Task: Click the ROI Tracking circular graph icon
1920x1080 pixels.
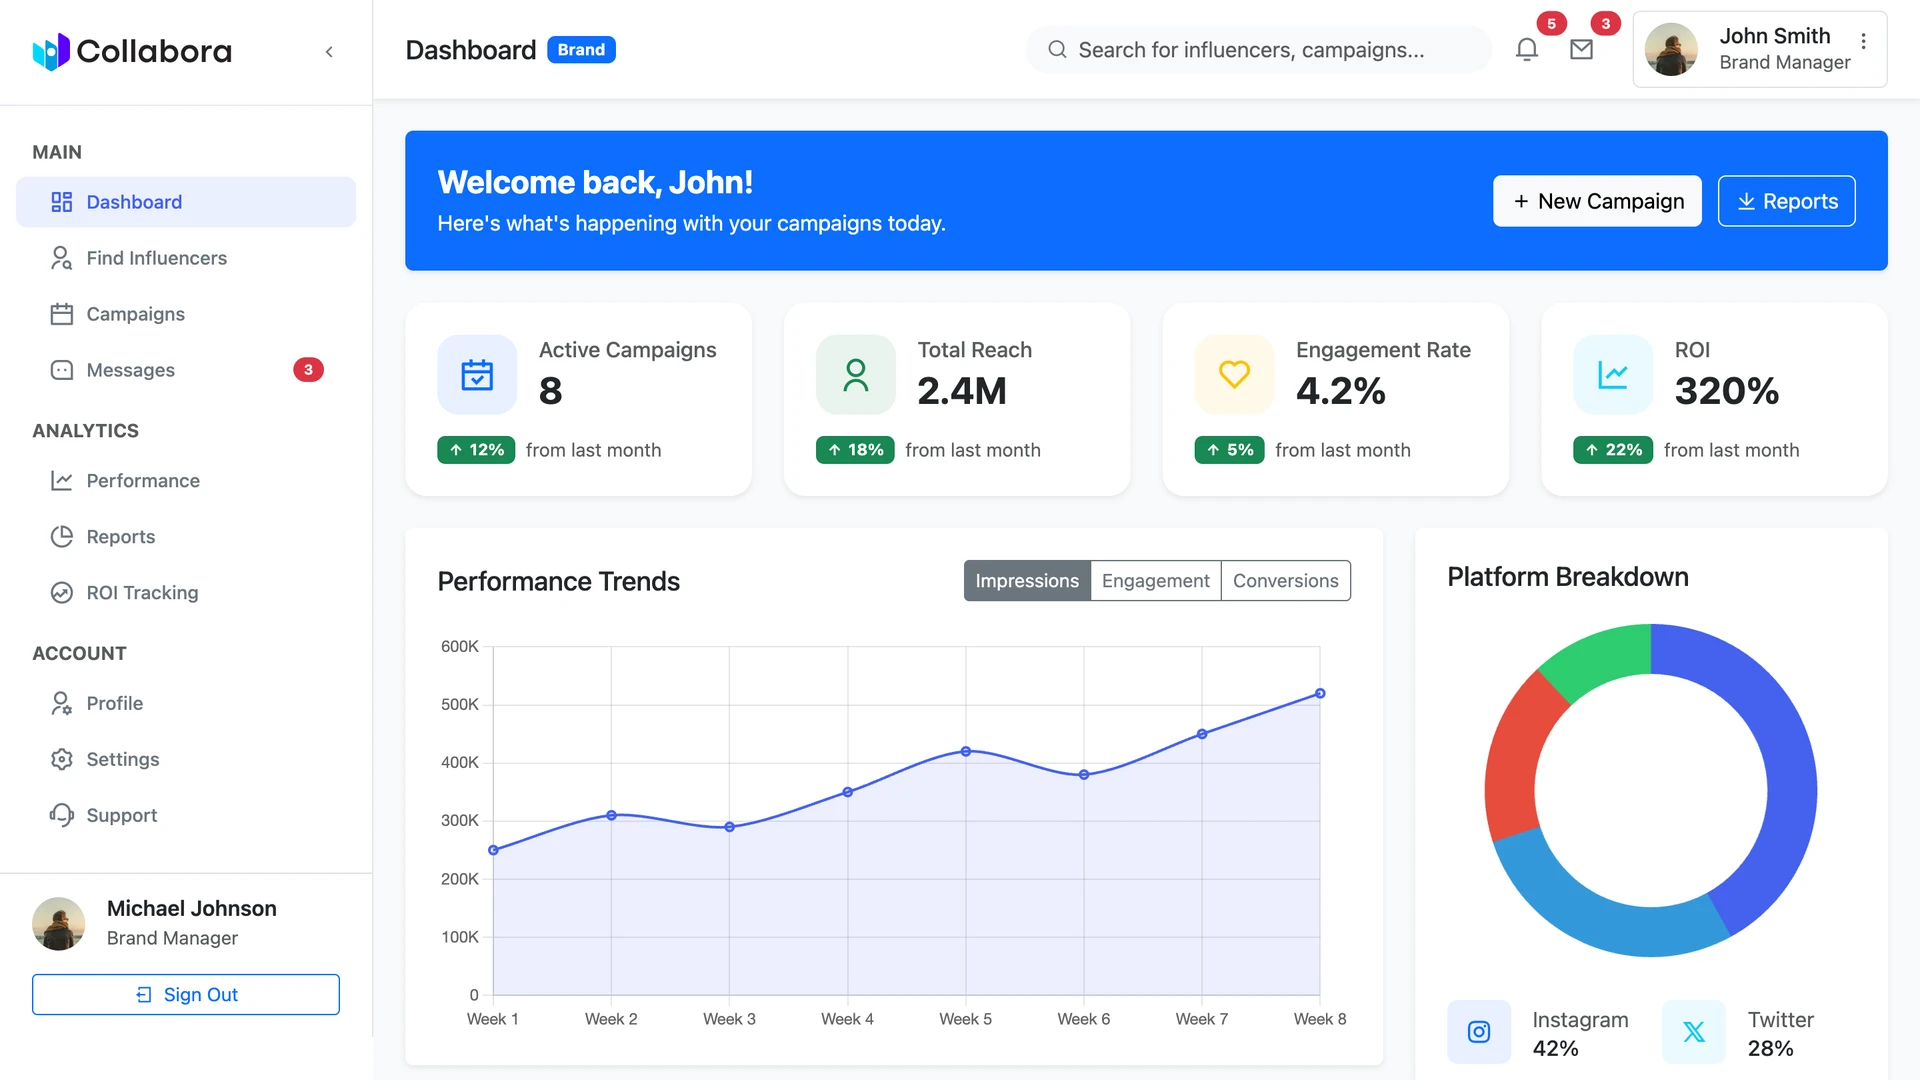Action: click(x=62, y=593)
